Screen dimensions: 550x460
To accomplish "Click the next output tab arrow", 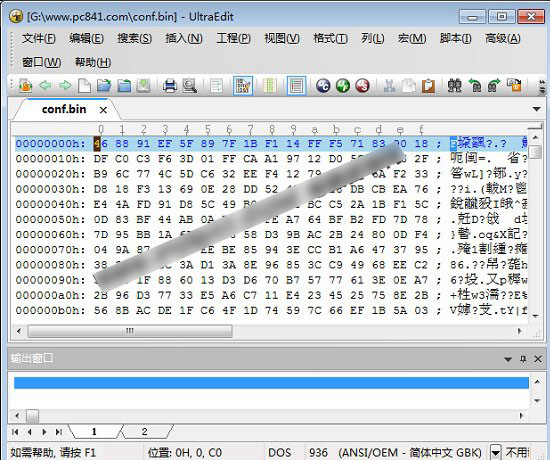I will [44, 432].
